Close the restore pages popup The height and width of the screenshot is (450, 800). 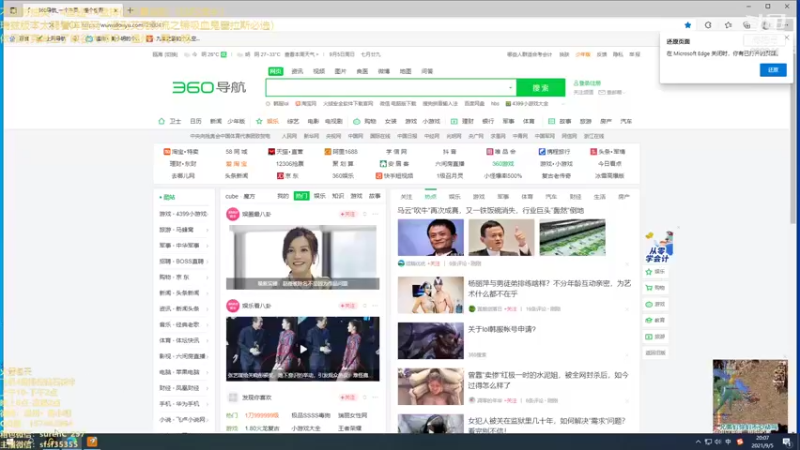[x=787, y=38]
